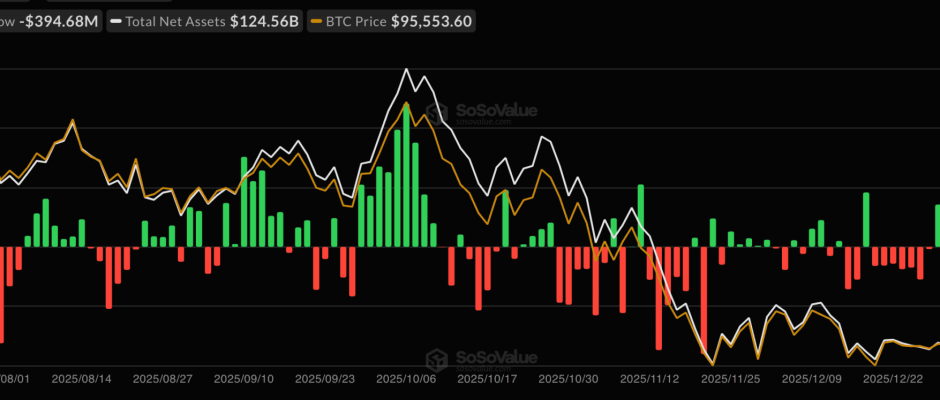Select the 2025/10/30 date label
Image resolution: width=940 pixels, height=400 pixels.
tap(570, 380)
